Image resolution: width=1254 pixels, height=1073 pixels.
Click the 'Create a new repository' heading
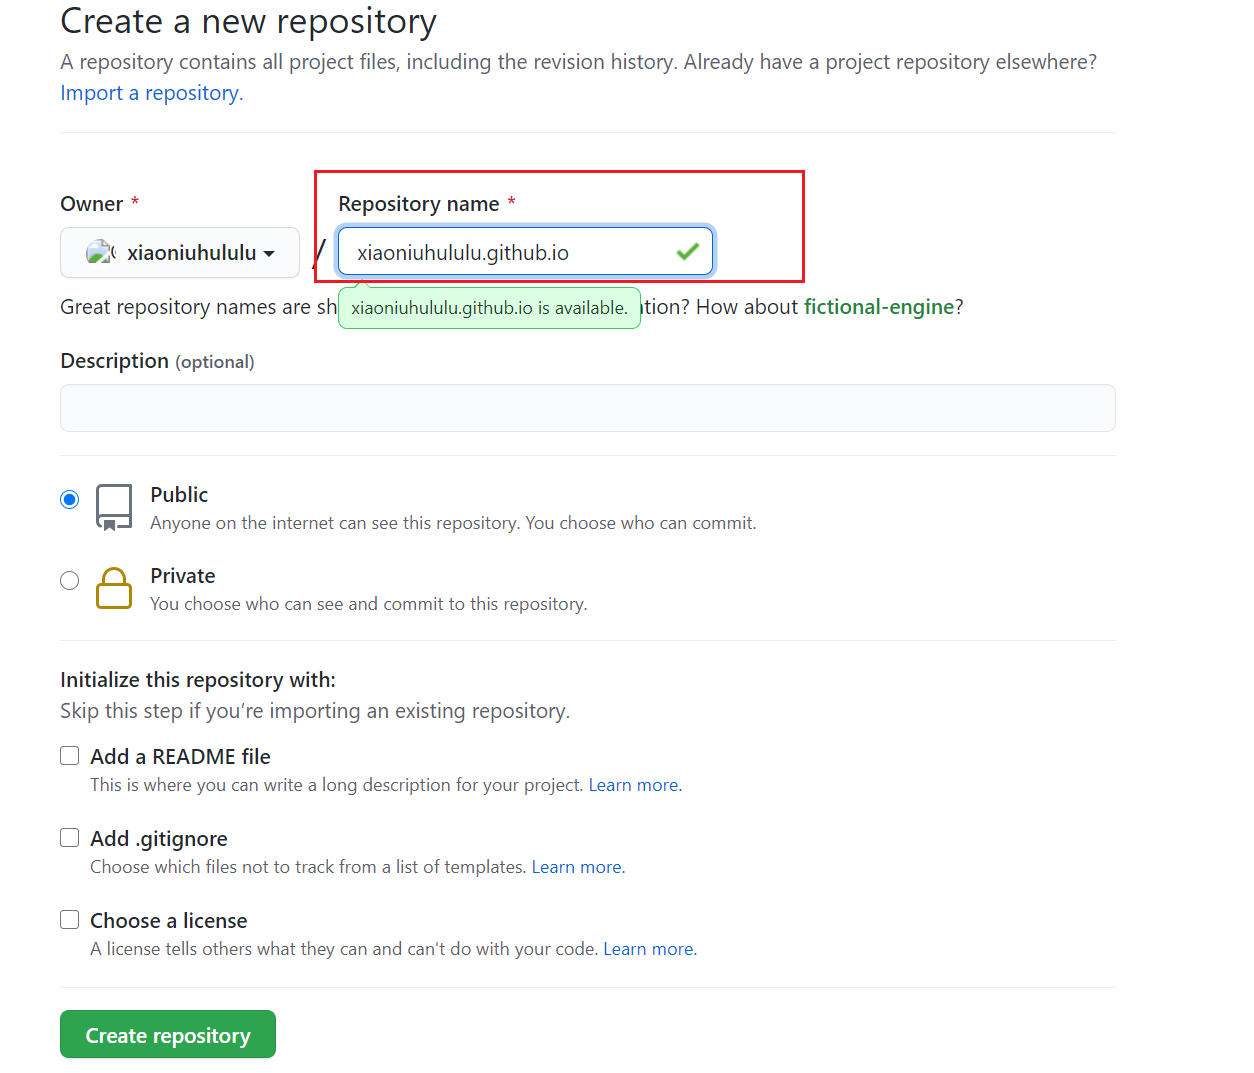coord(248,21)
